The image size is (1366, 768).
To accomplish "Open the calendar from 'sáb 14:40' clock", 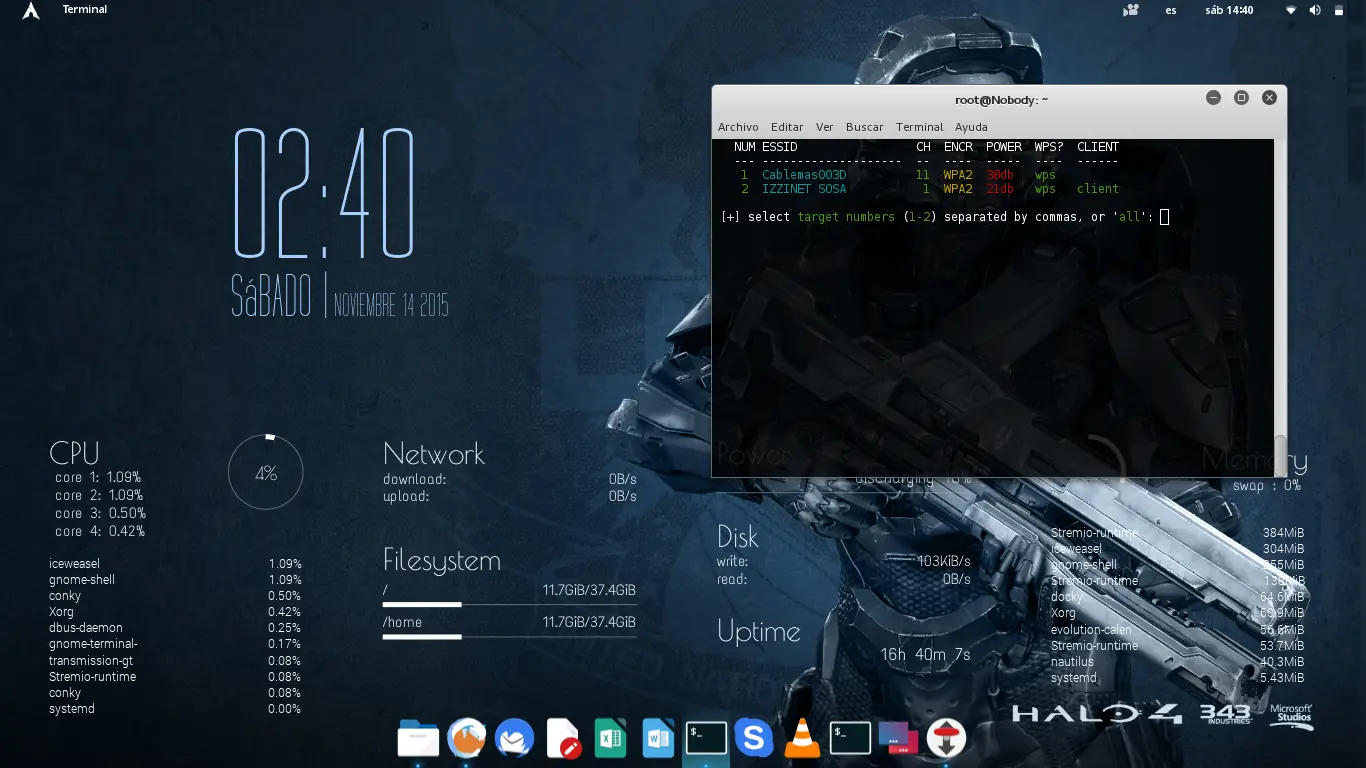I will (1230, 10).
